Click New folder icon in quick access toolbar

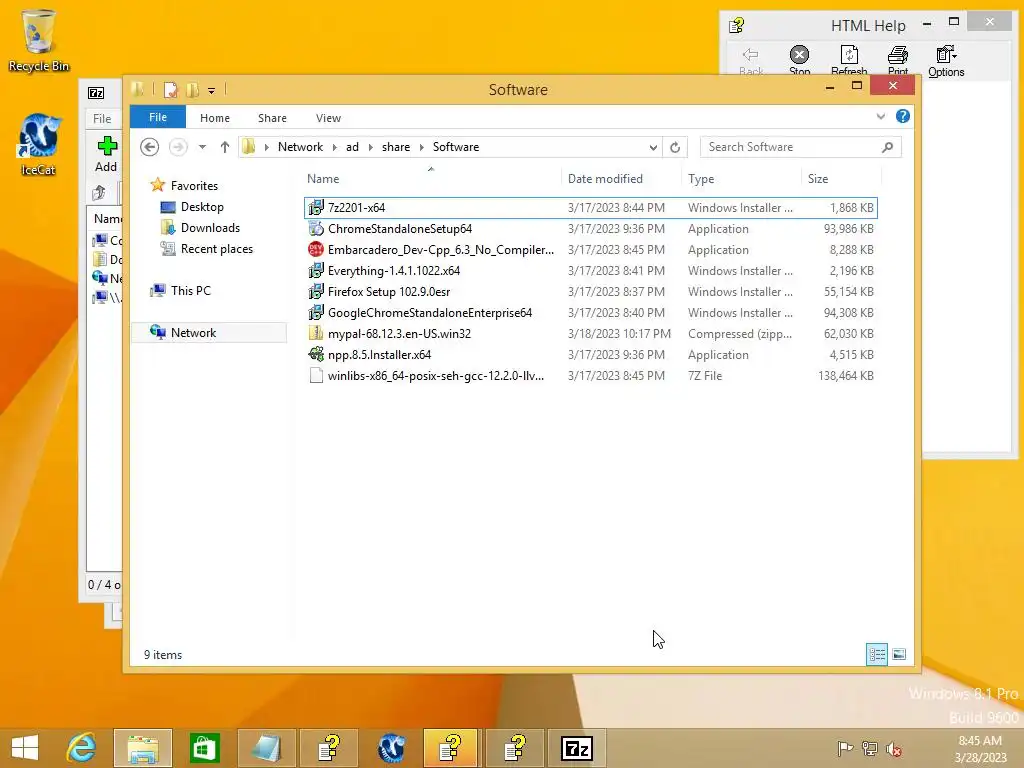(x=193, y=89)
